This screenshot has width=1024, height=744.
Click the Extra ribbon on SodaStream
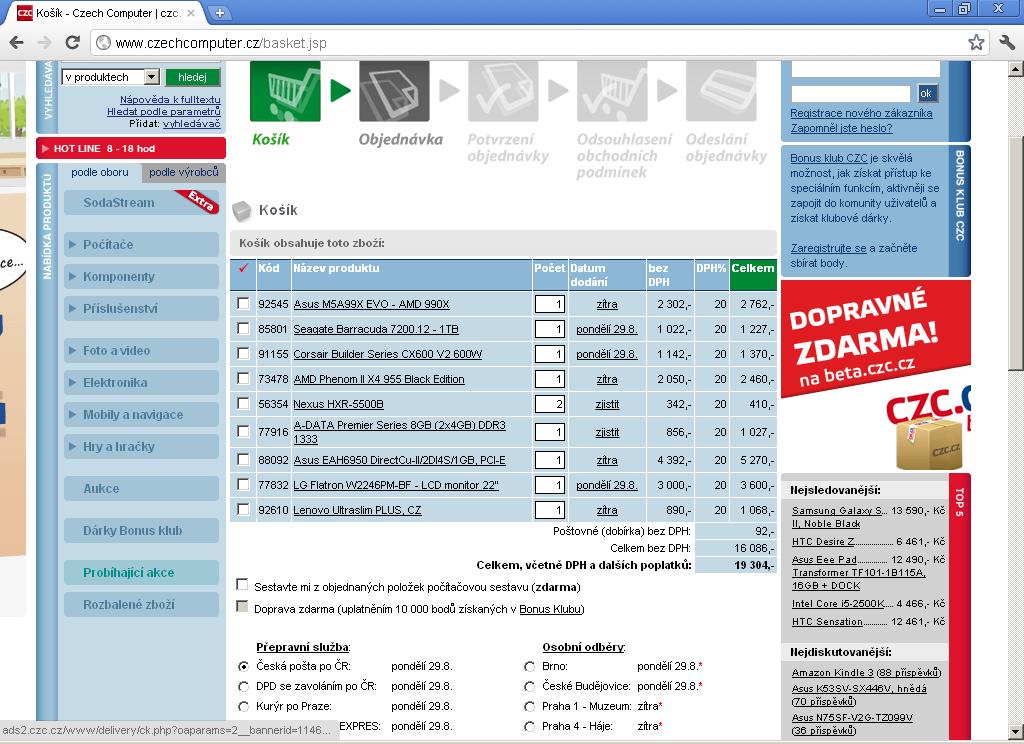point(198,200)
